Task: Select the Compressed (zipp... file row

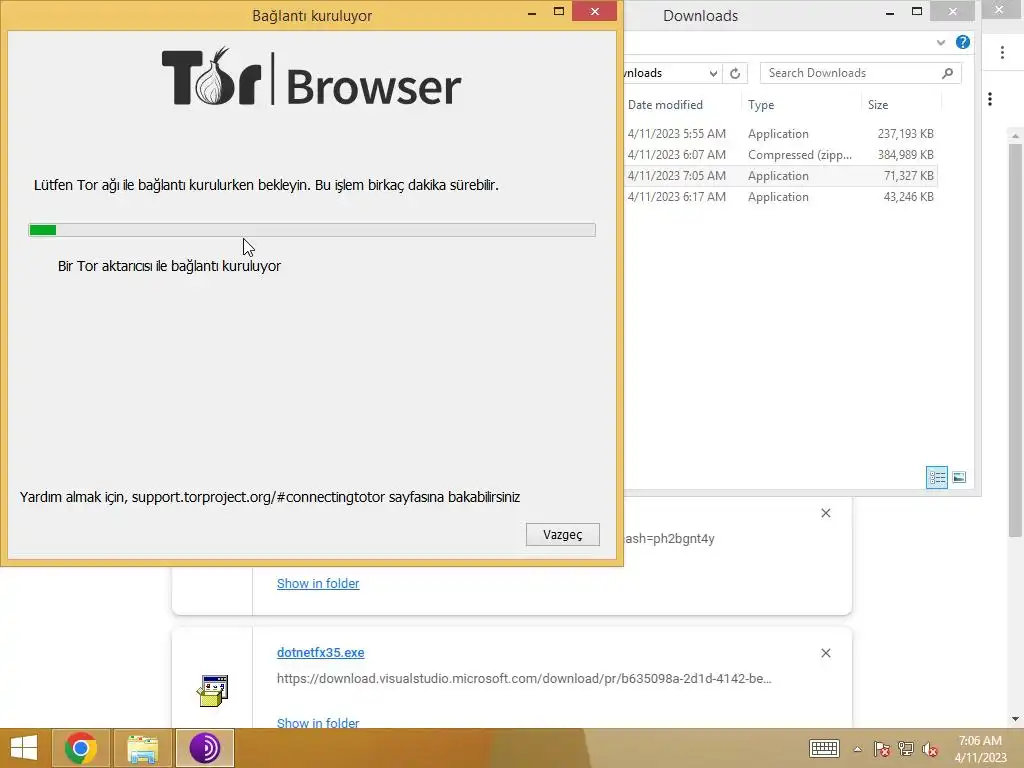Action: click(781, 155)
